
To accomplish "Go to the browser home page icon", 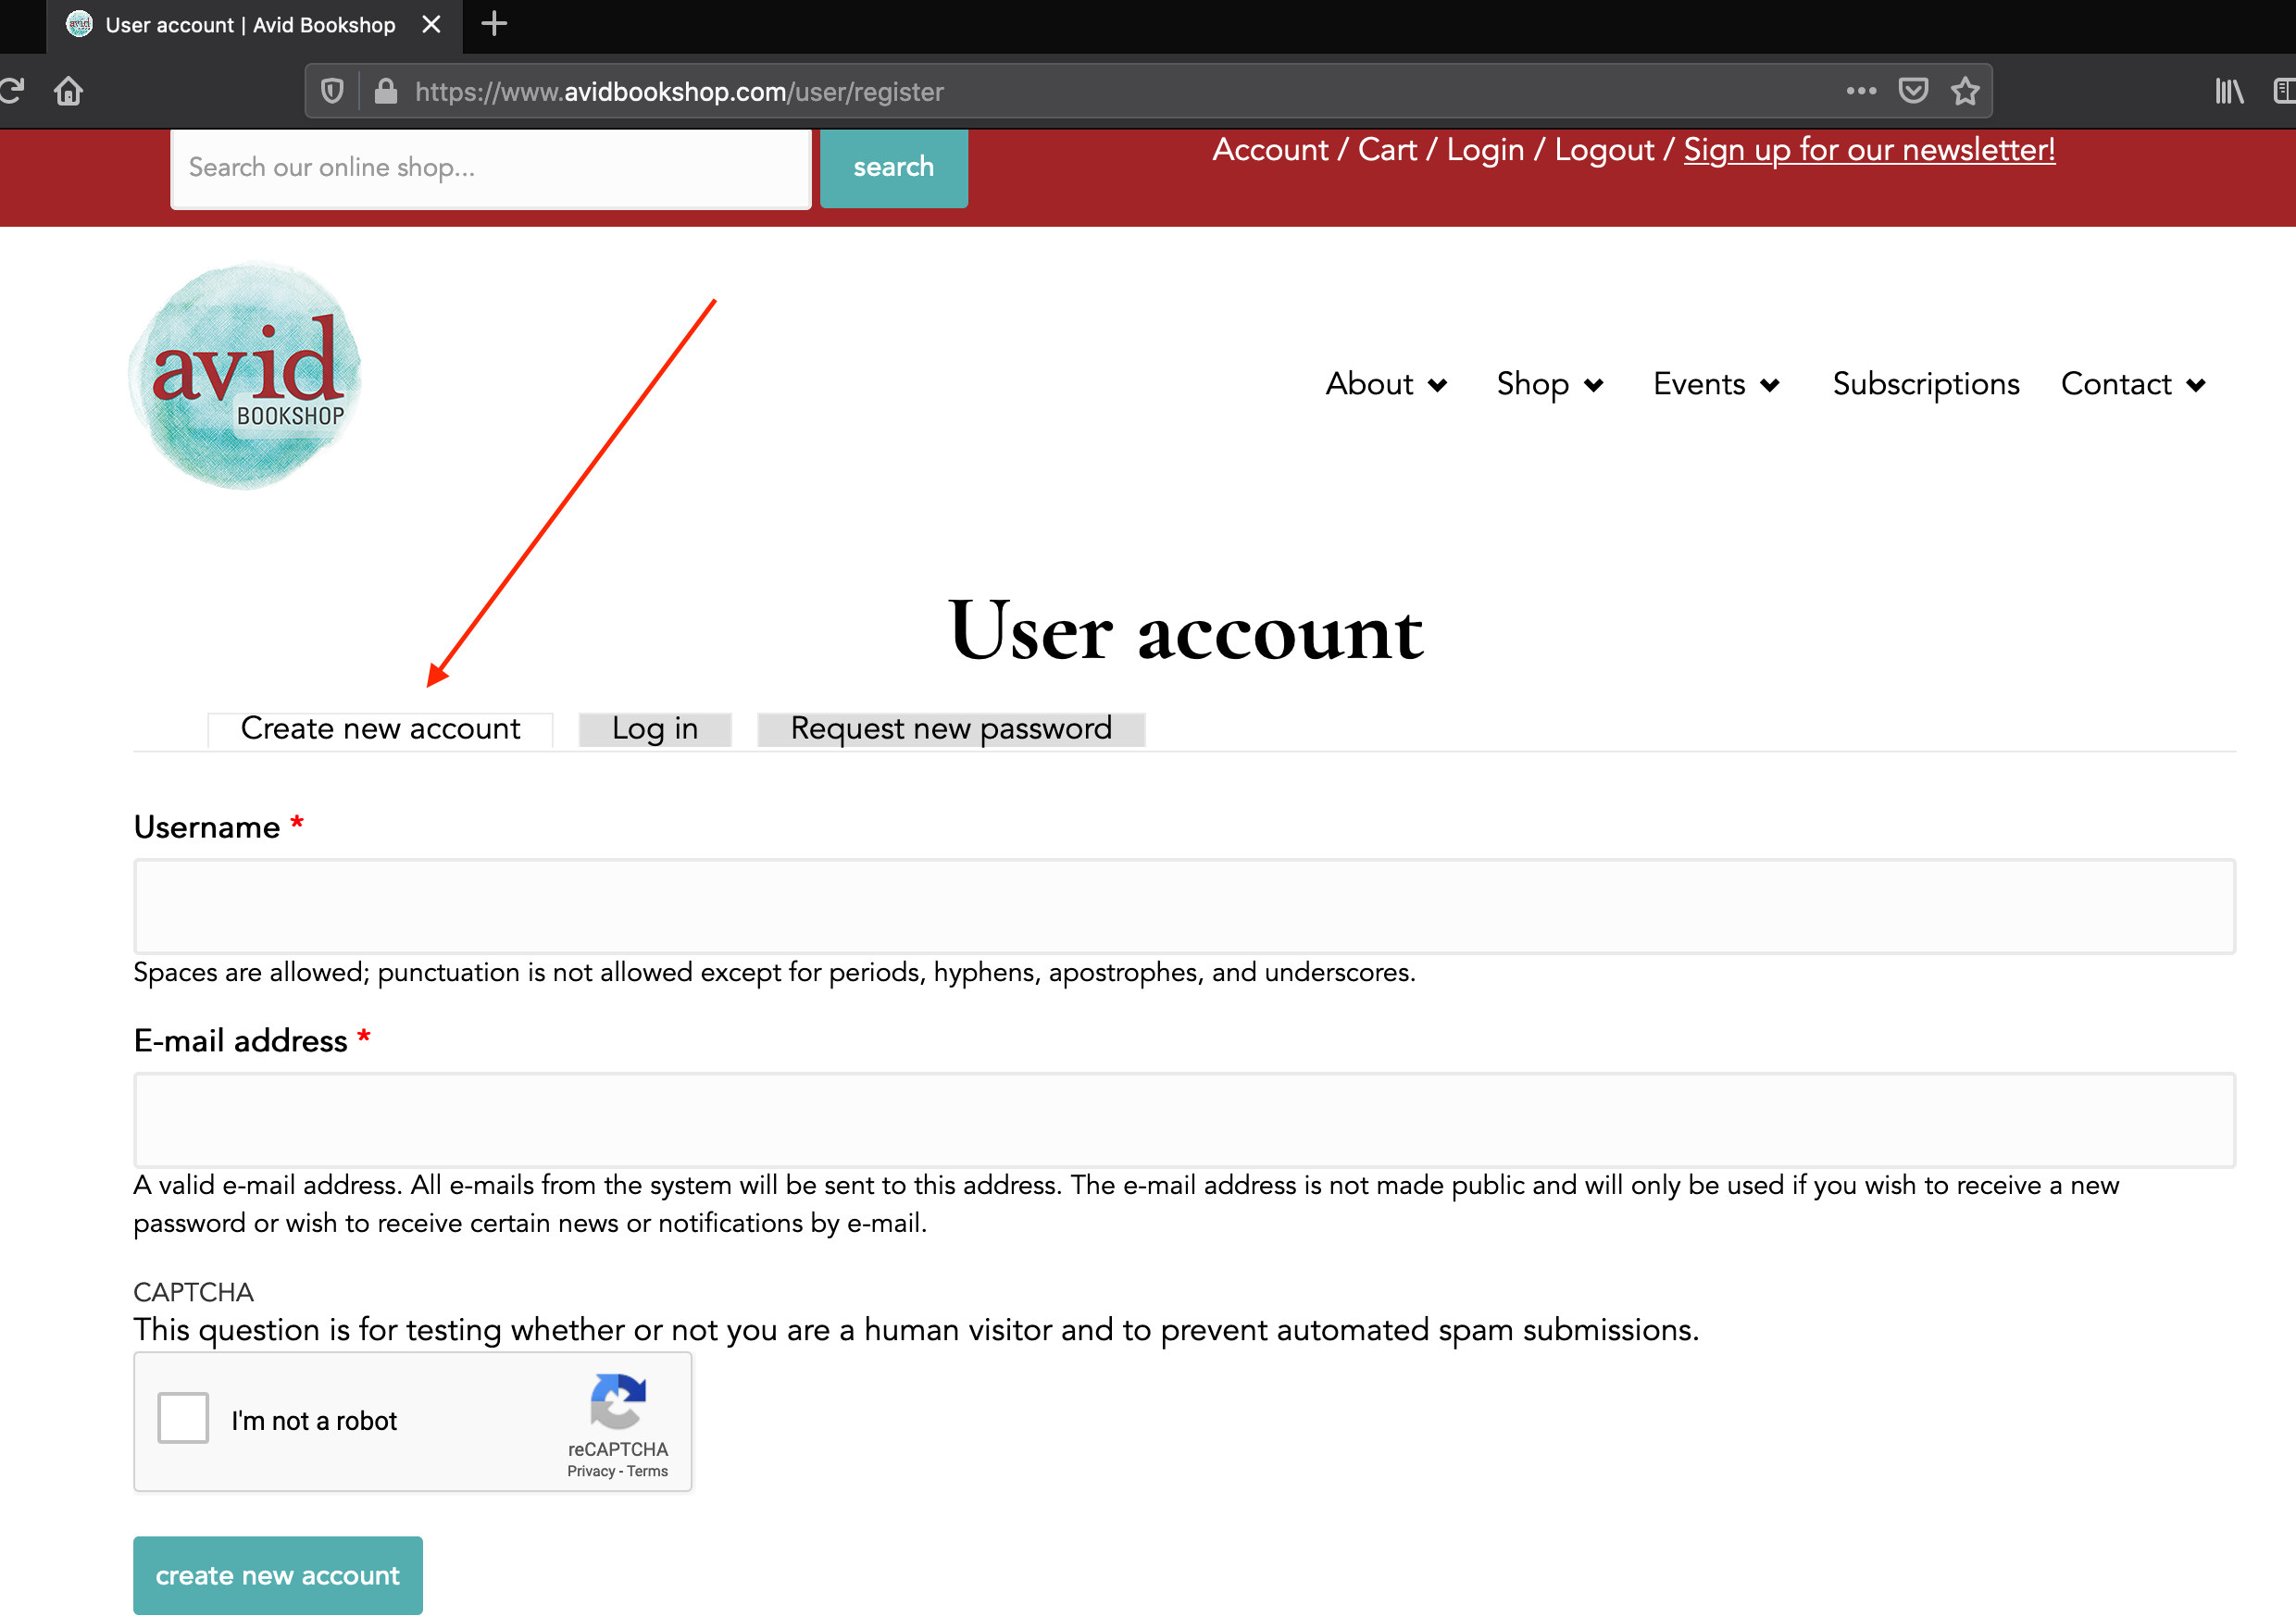I will [68, 91].
